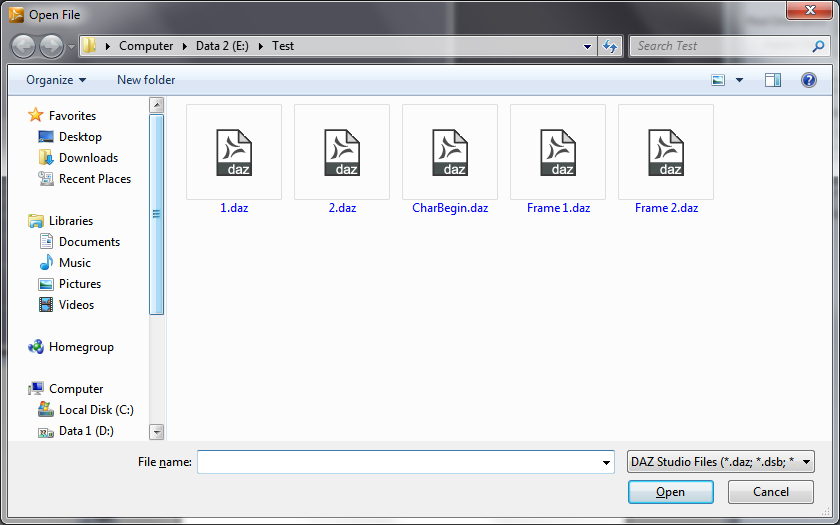Click the Desktop icon in sidebar
Viewport: 840px width, 525px height.
(x=46, y=137)
